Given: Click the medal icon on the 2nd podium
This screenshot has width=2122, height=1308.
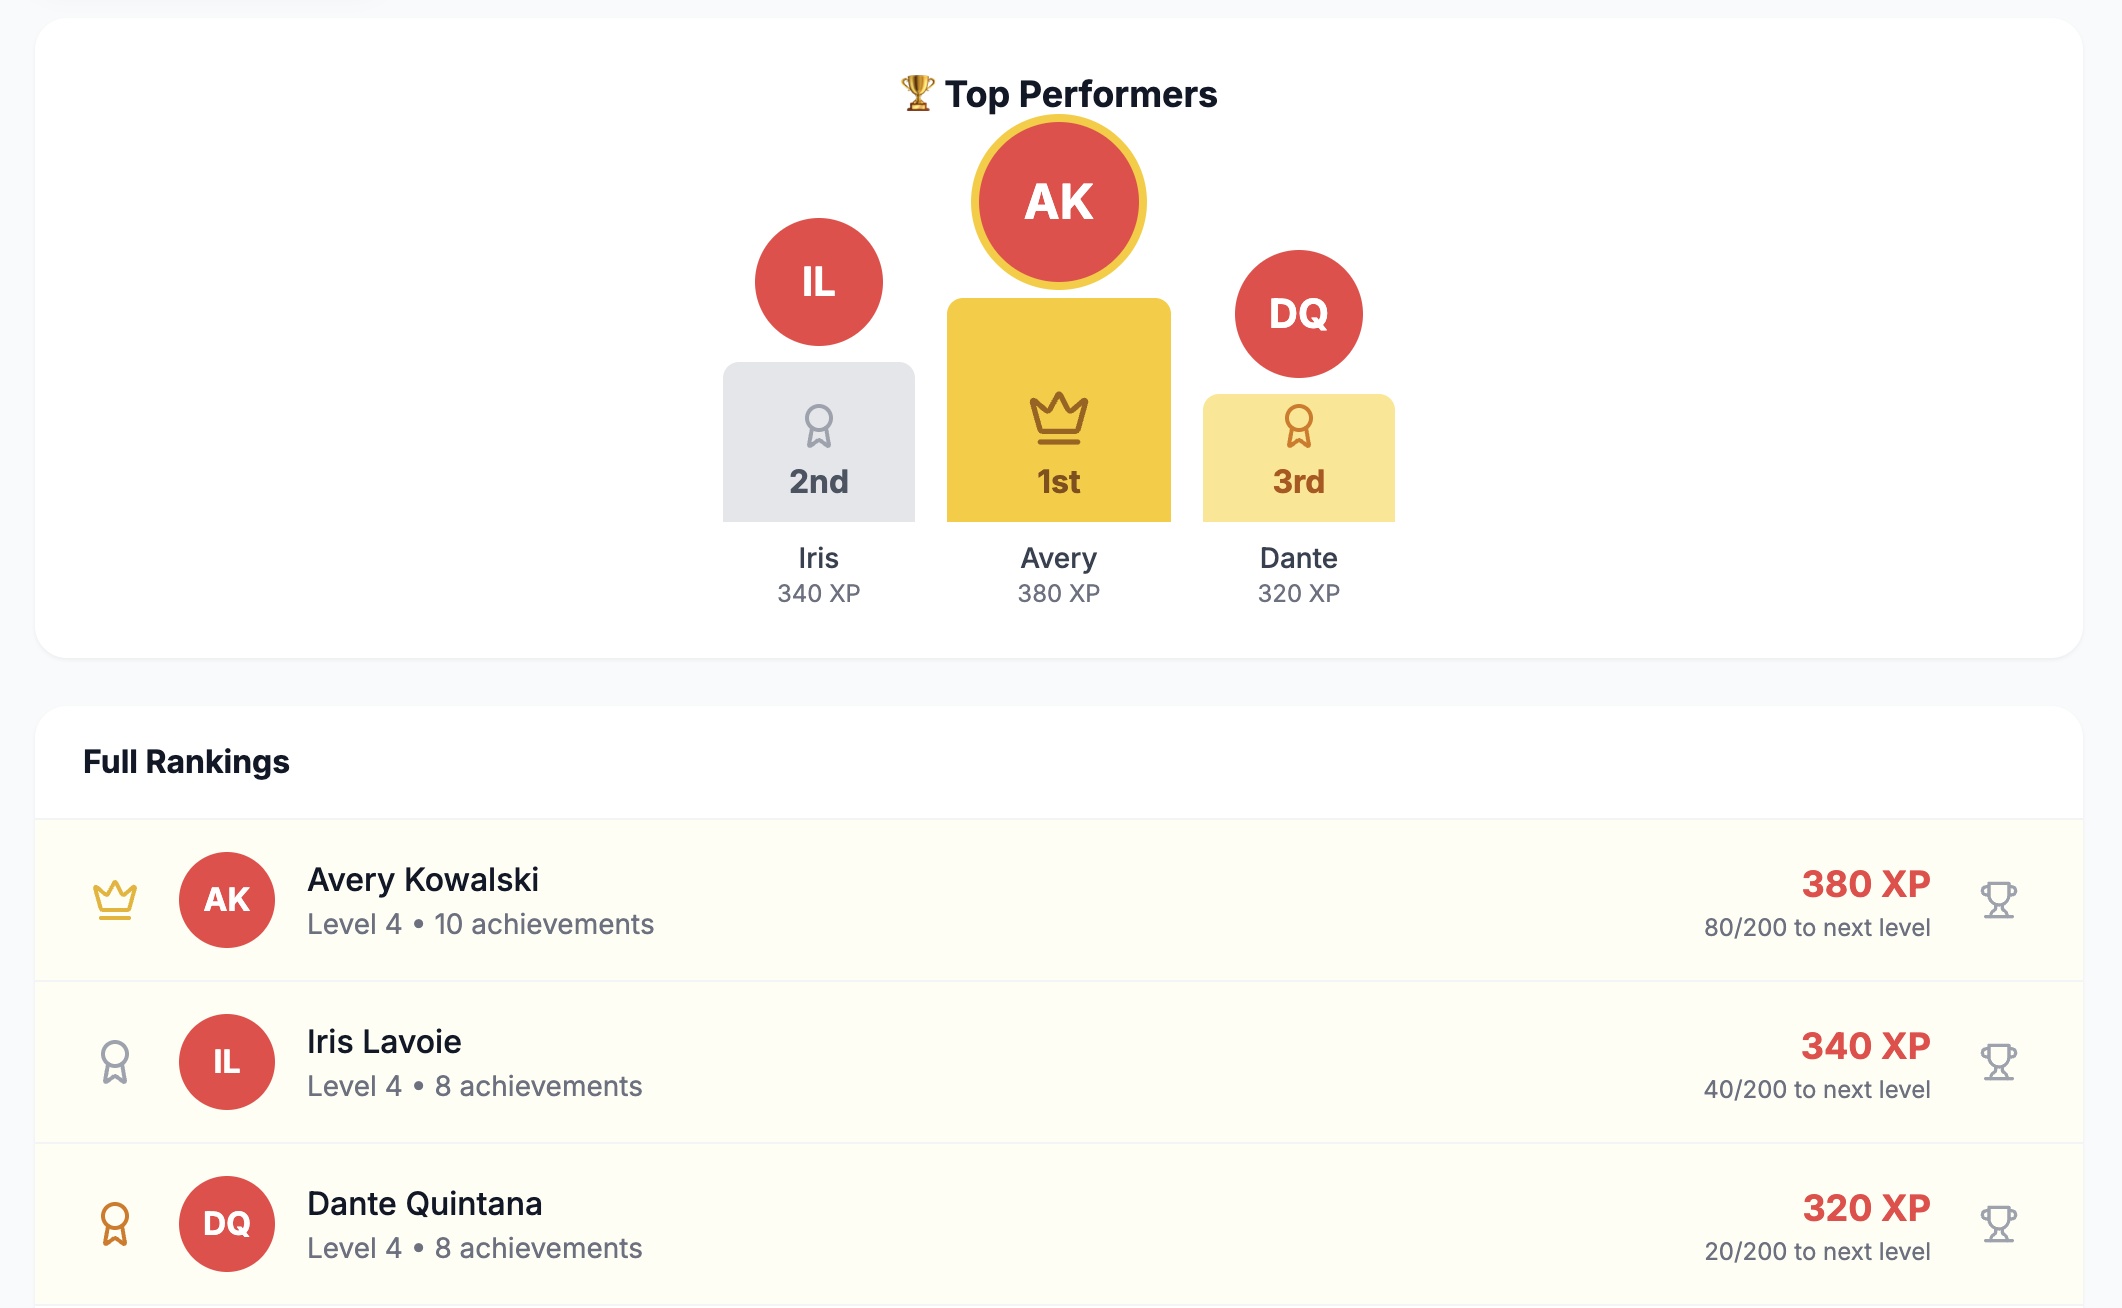Looking at the screenshot, I should (x=818, y=426).
